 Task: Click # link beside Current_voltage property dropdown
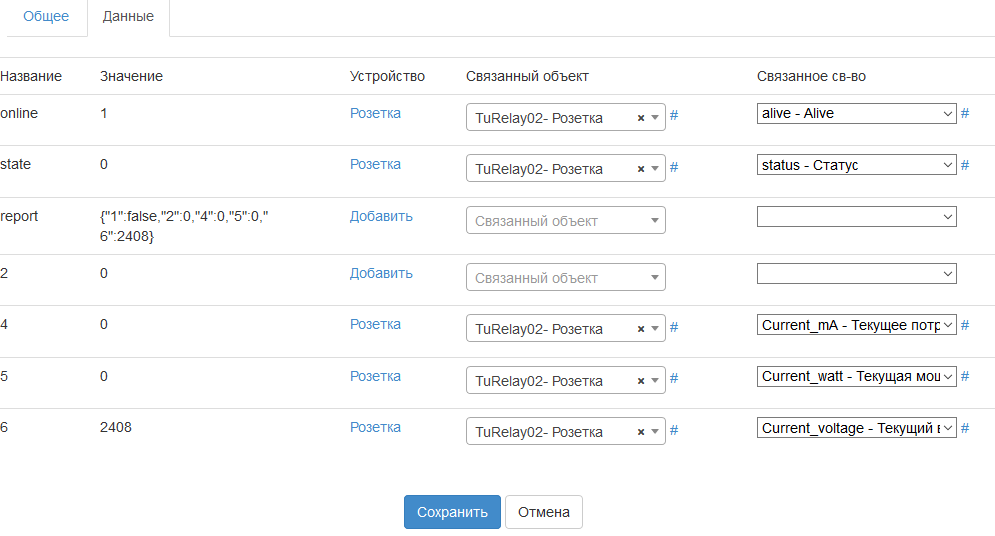(x=965, y=428)
